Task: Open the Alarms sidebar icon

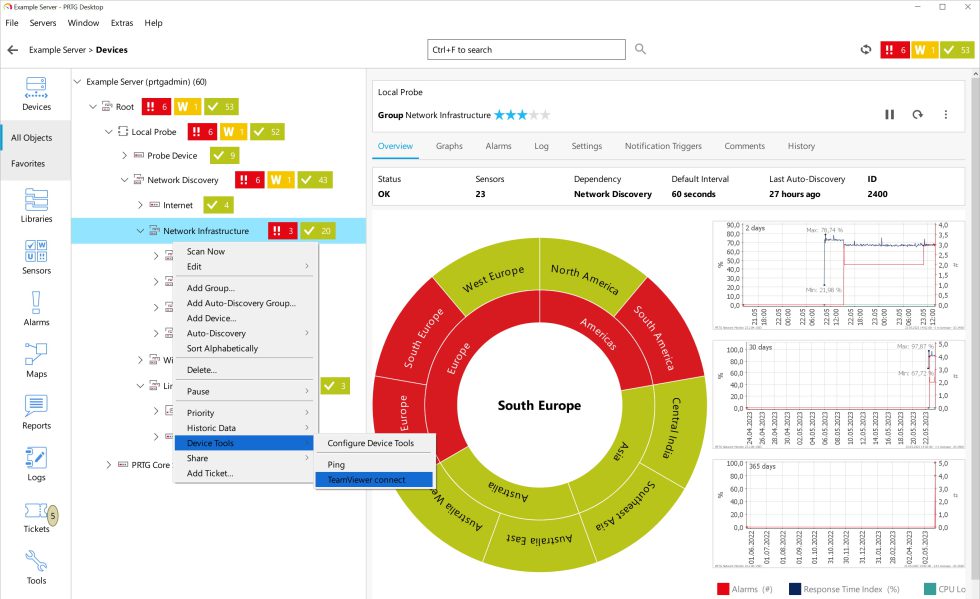Action: tap(36, 308)
